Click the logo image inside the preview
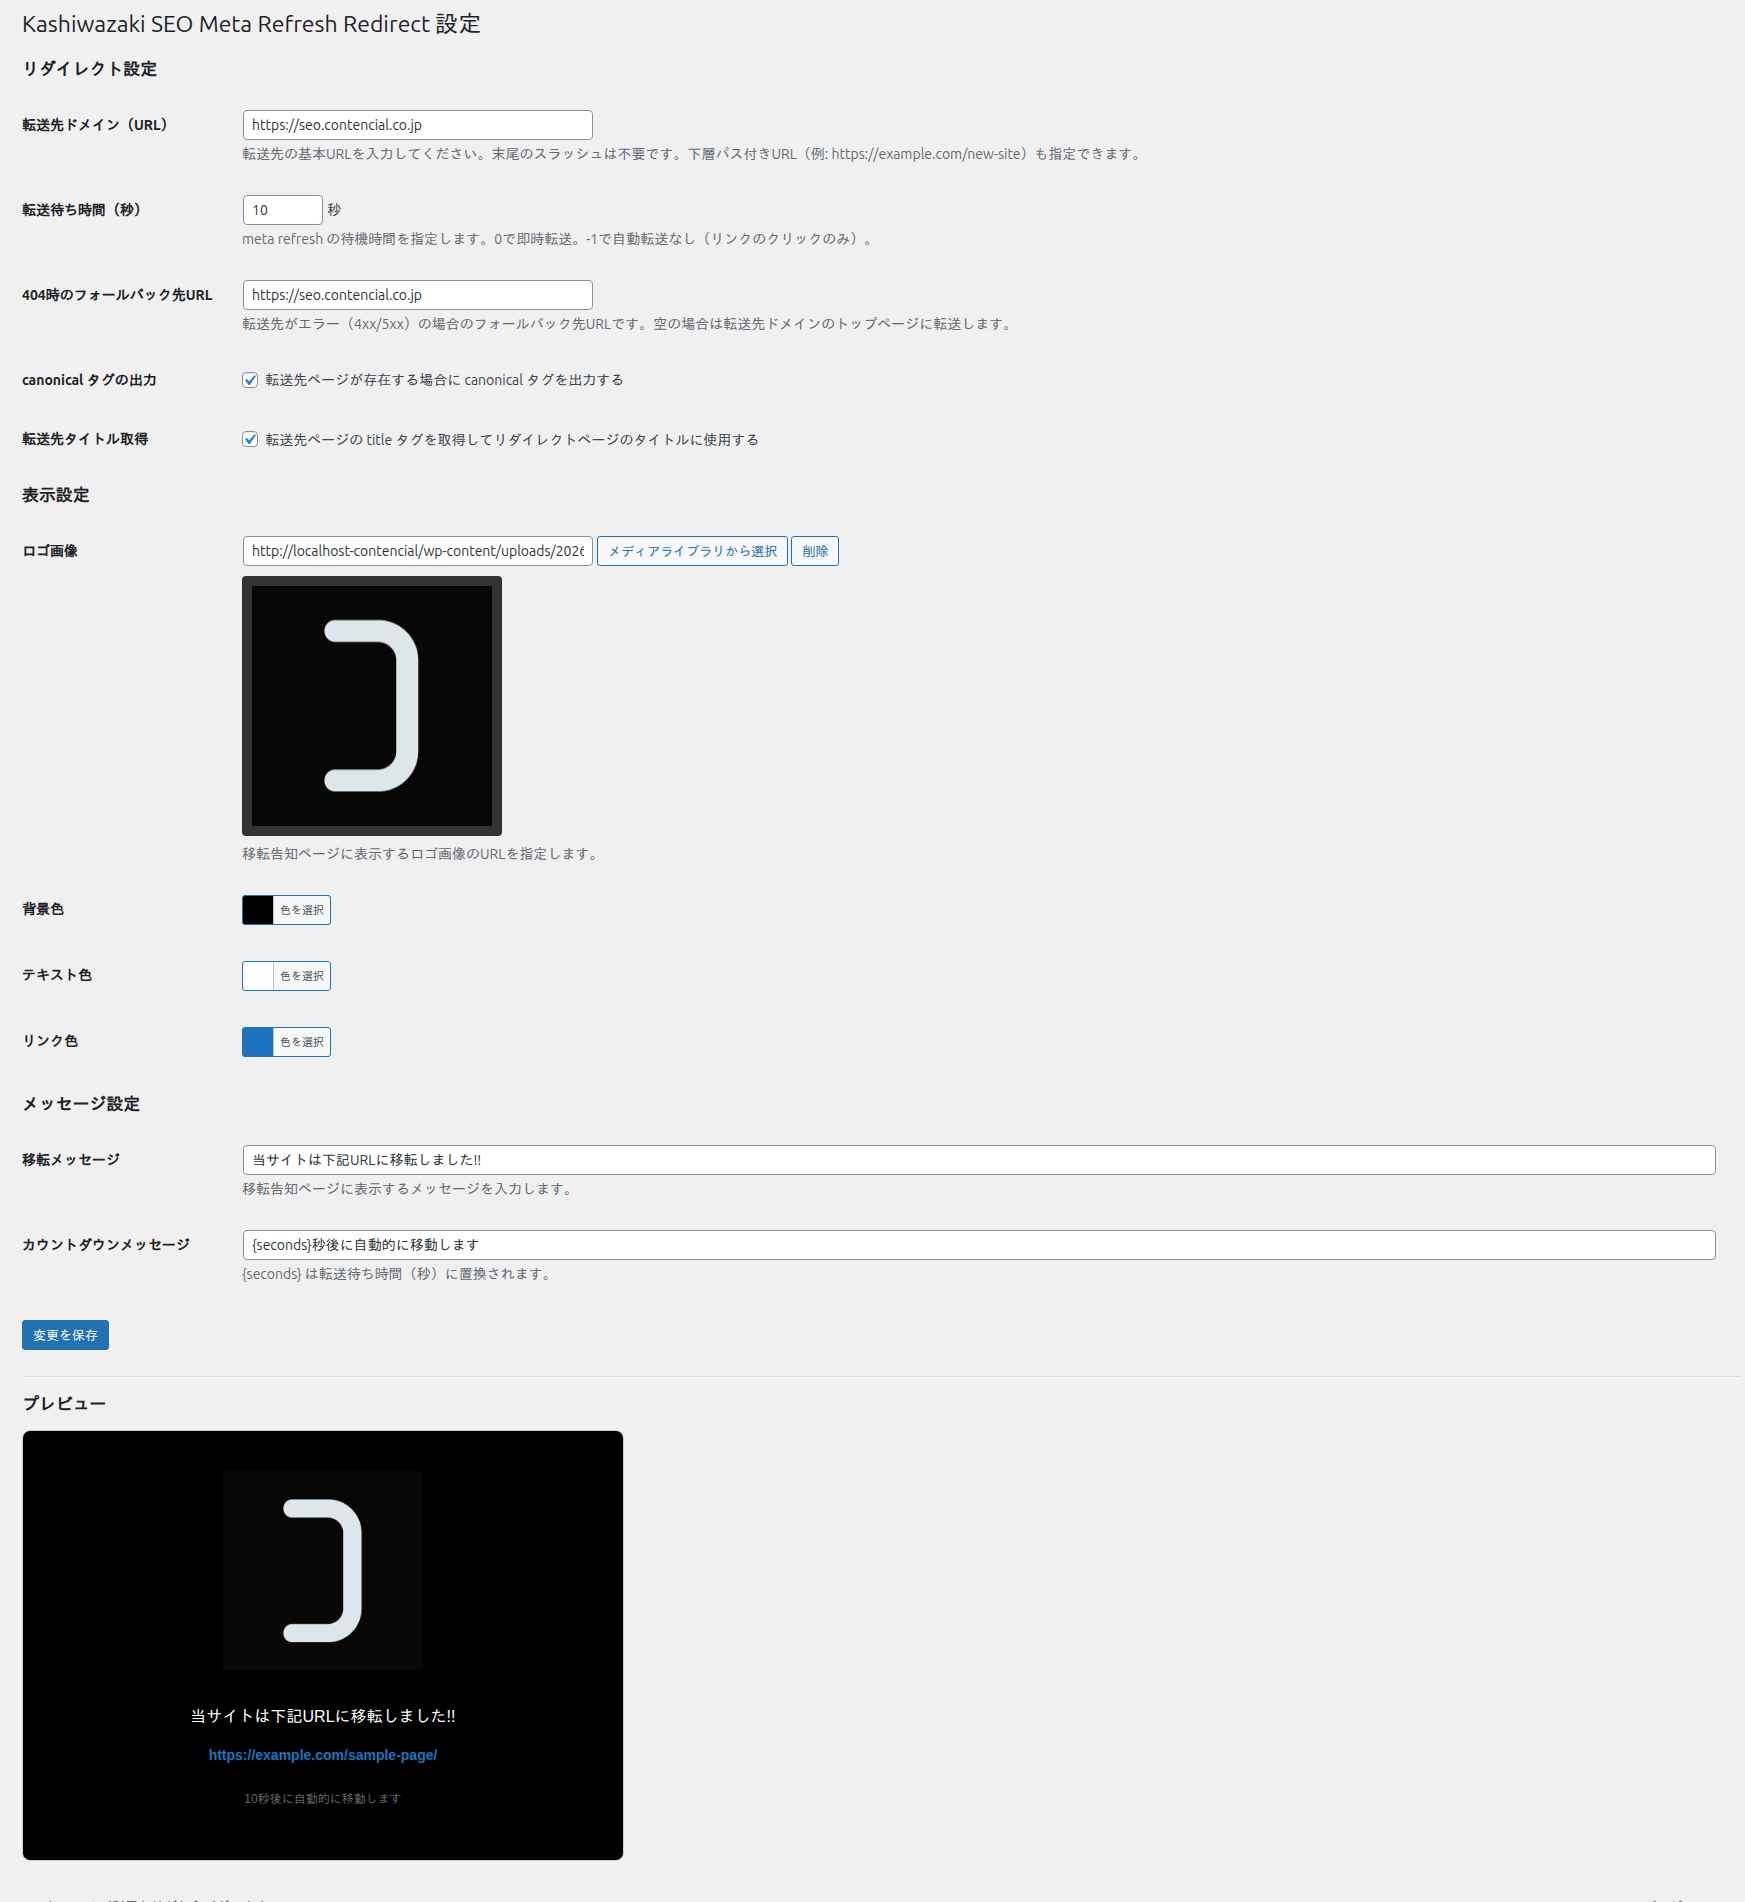This screenshot has width=1745, height=1902. pyautogui.click(x=322, y=1571)
